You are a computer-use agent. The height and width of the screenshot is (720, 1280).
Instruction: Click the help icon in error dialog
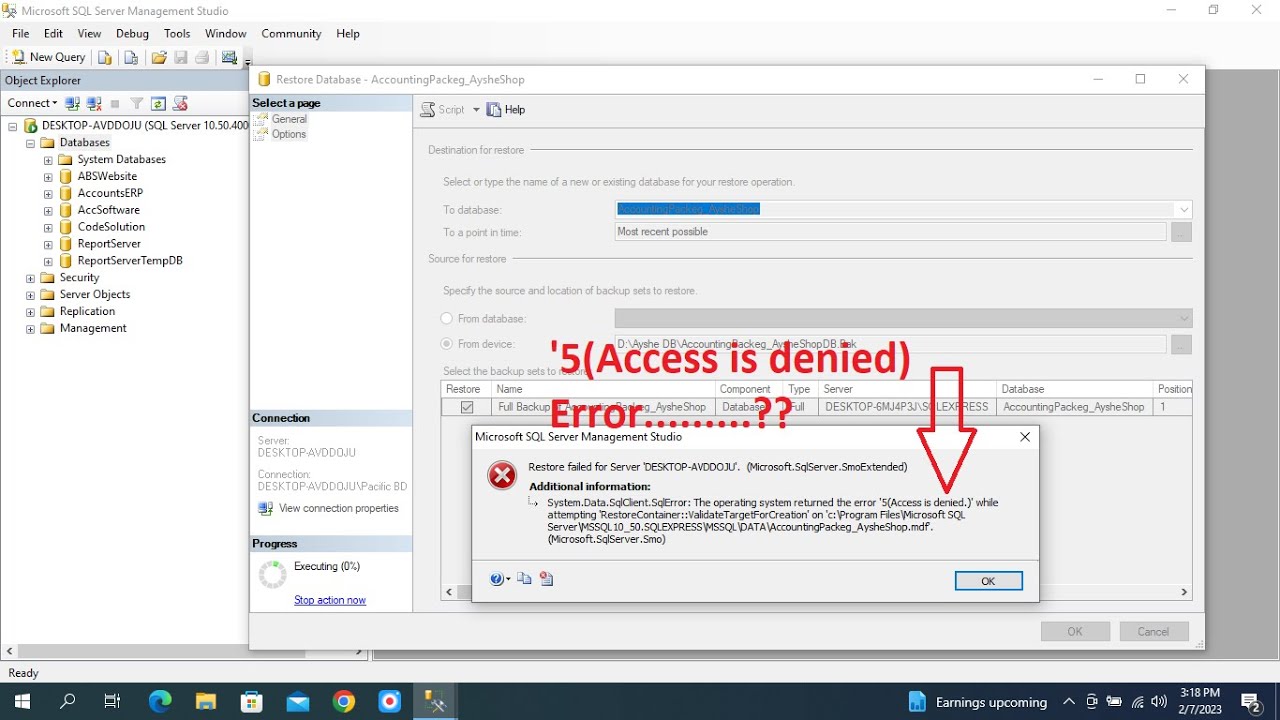click(497, 579)
